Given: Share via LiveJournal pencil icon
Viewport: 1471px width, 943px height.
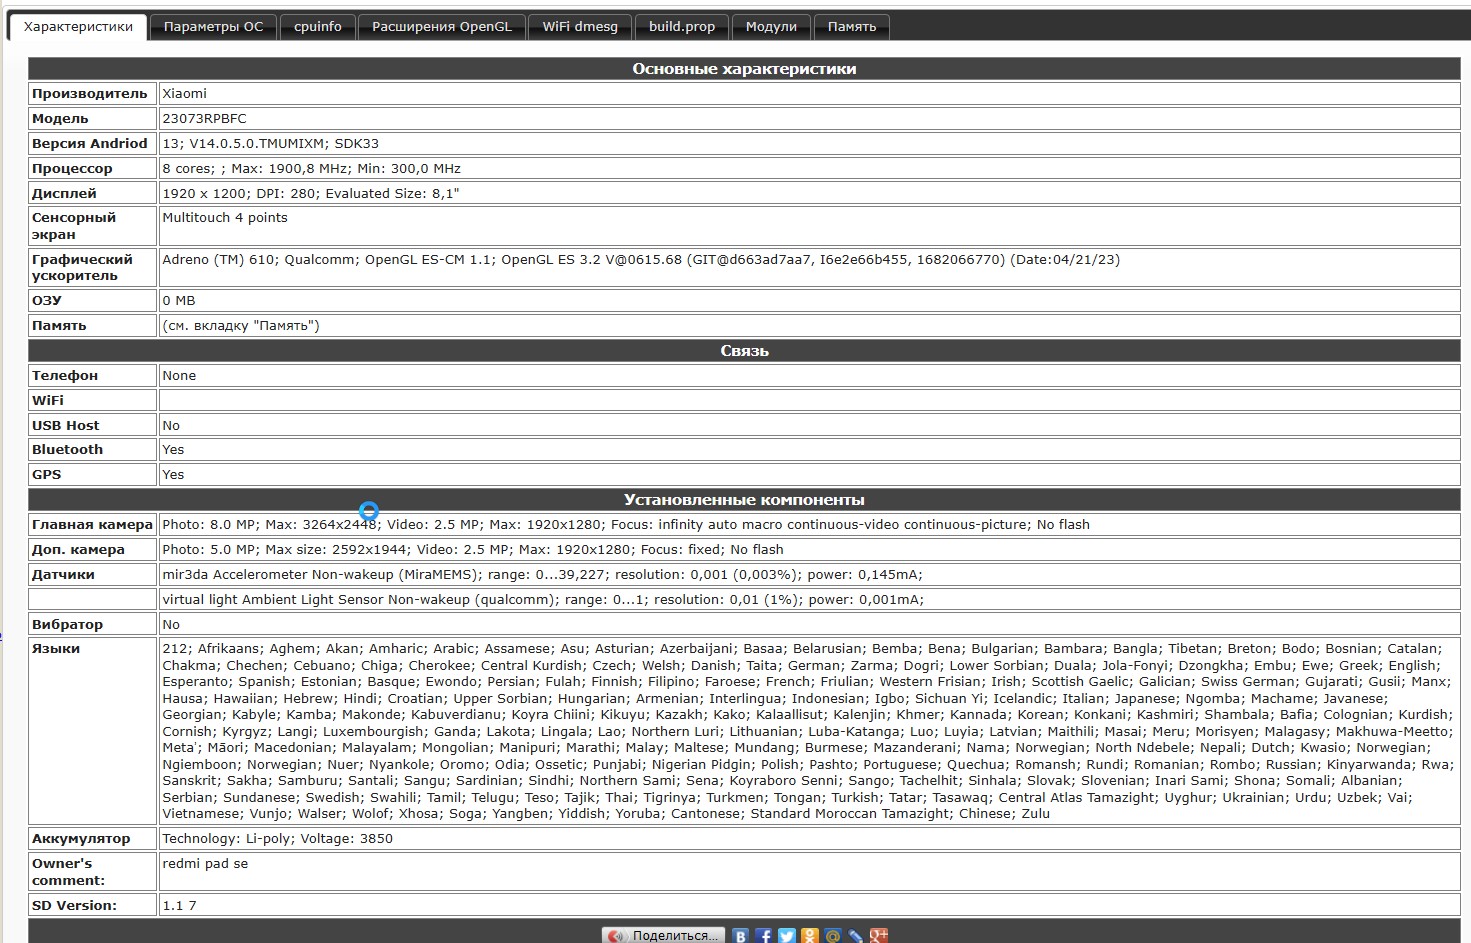Looking at the screenshot, I should [x=856, y=936].
